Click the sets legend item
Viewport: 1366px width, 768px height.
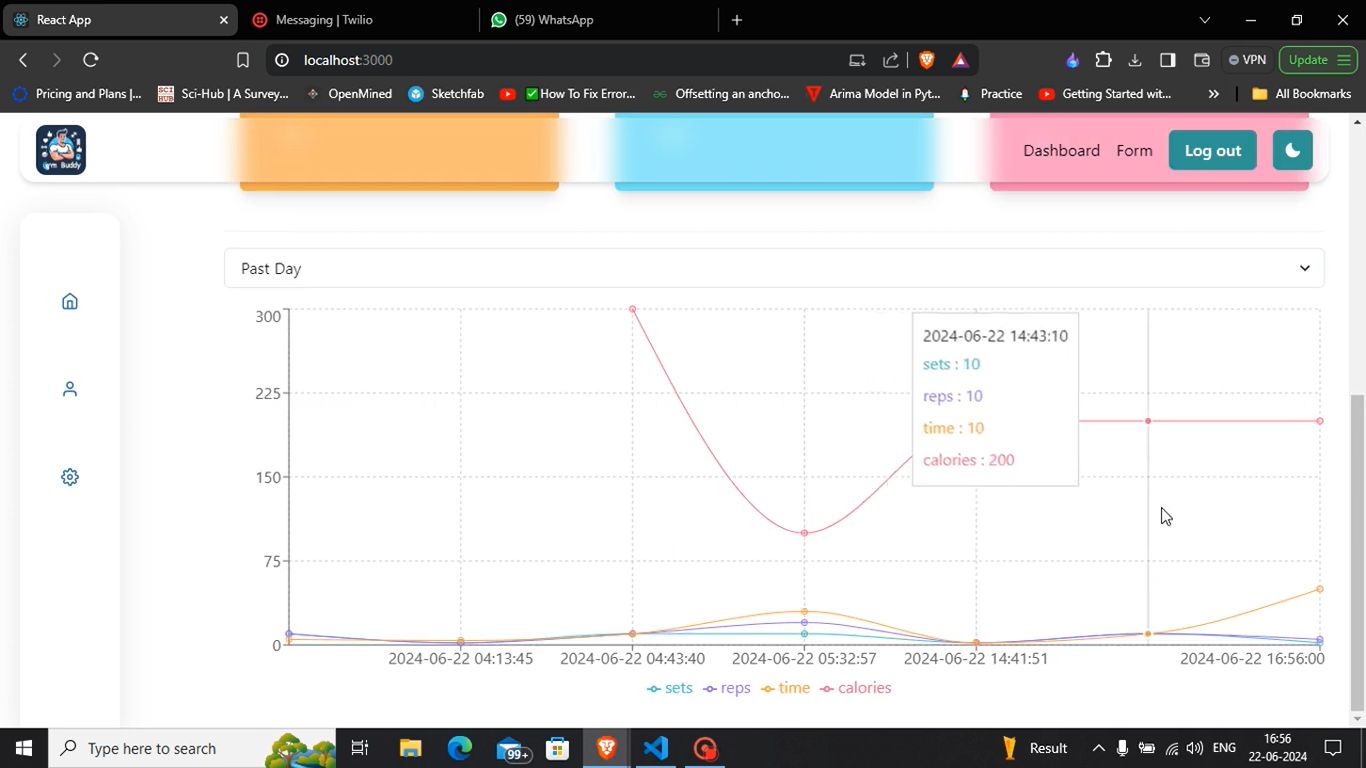coord(670,688)
